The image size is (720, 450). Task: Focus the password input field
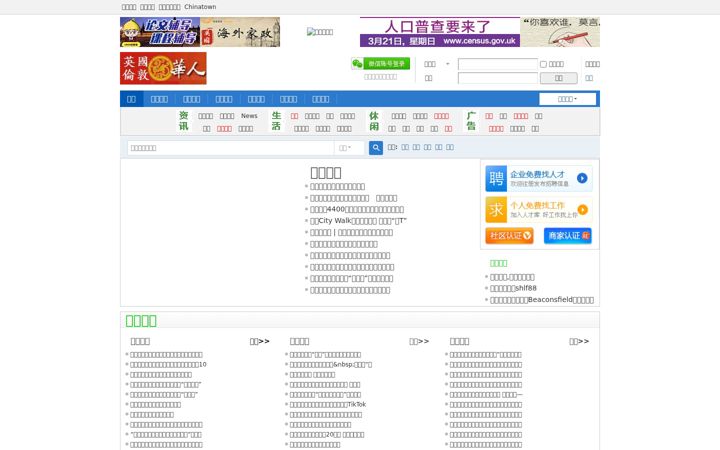point(498,78)
